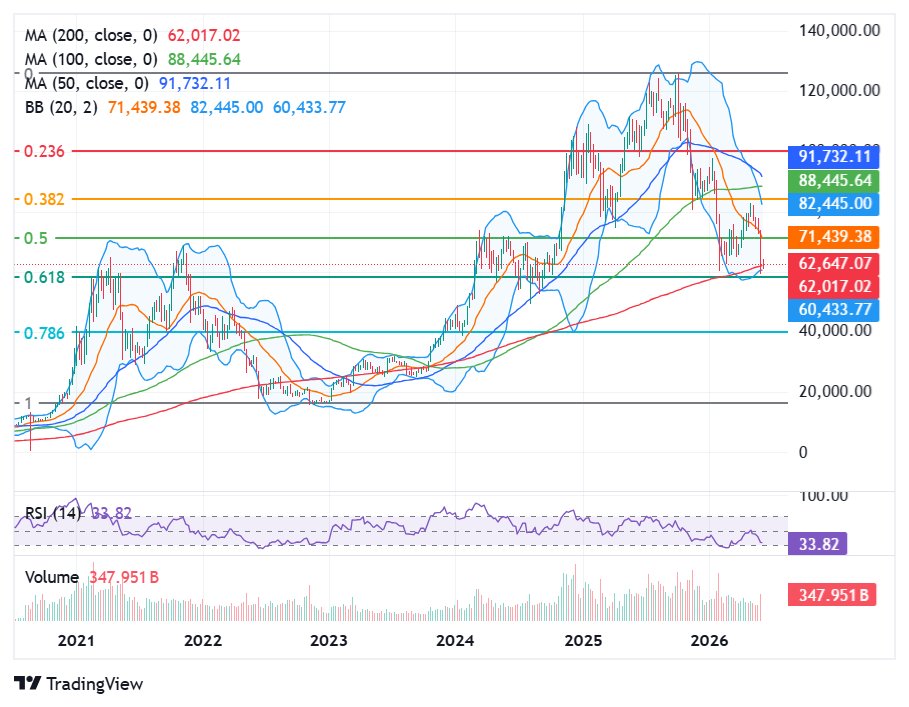Select the MA (100, close, 0) legend
Viewport: 909px width, 707px height.
(91, 59)
